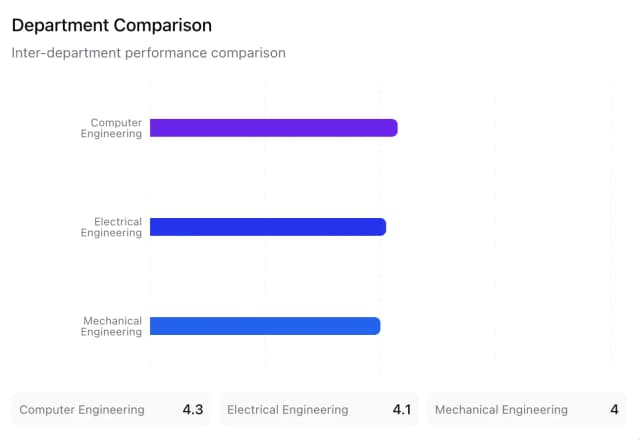Select the Electrical Engineering summary card label
Image resolution: width=640 pixels, height=440 pixels.
(288, 410)
